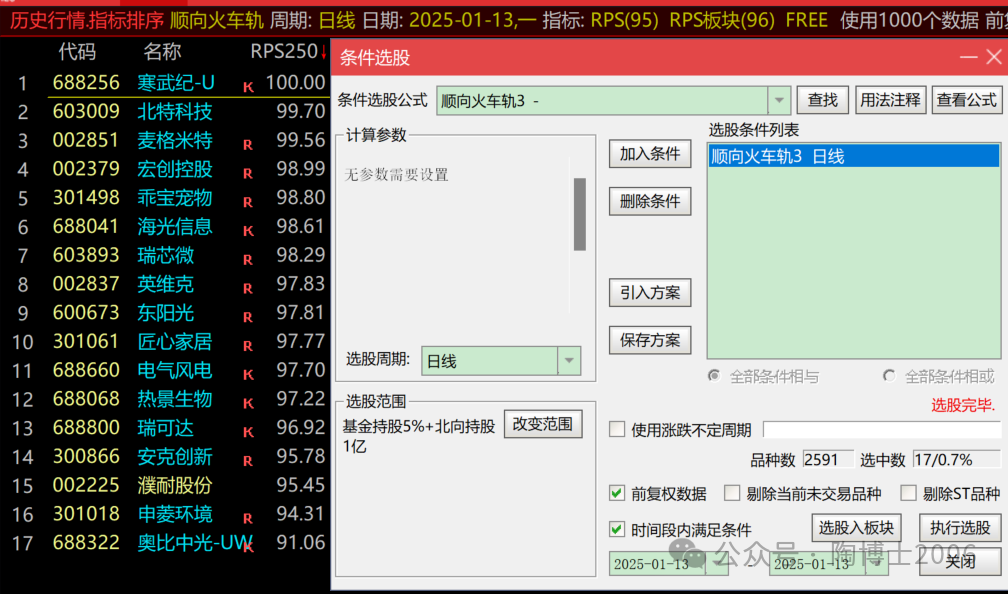Select 濮耐股份 in the list
The width and height of the screenshot is (1008, 594).
(x=174, y=485)
